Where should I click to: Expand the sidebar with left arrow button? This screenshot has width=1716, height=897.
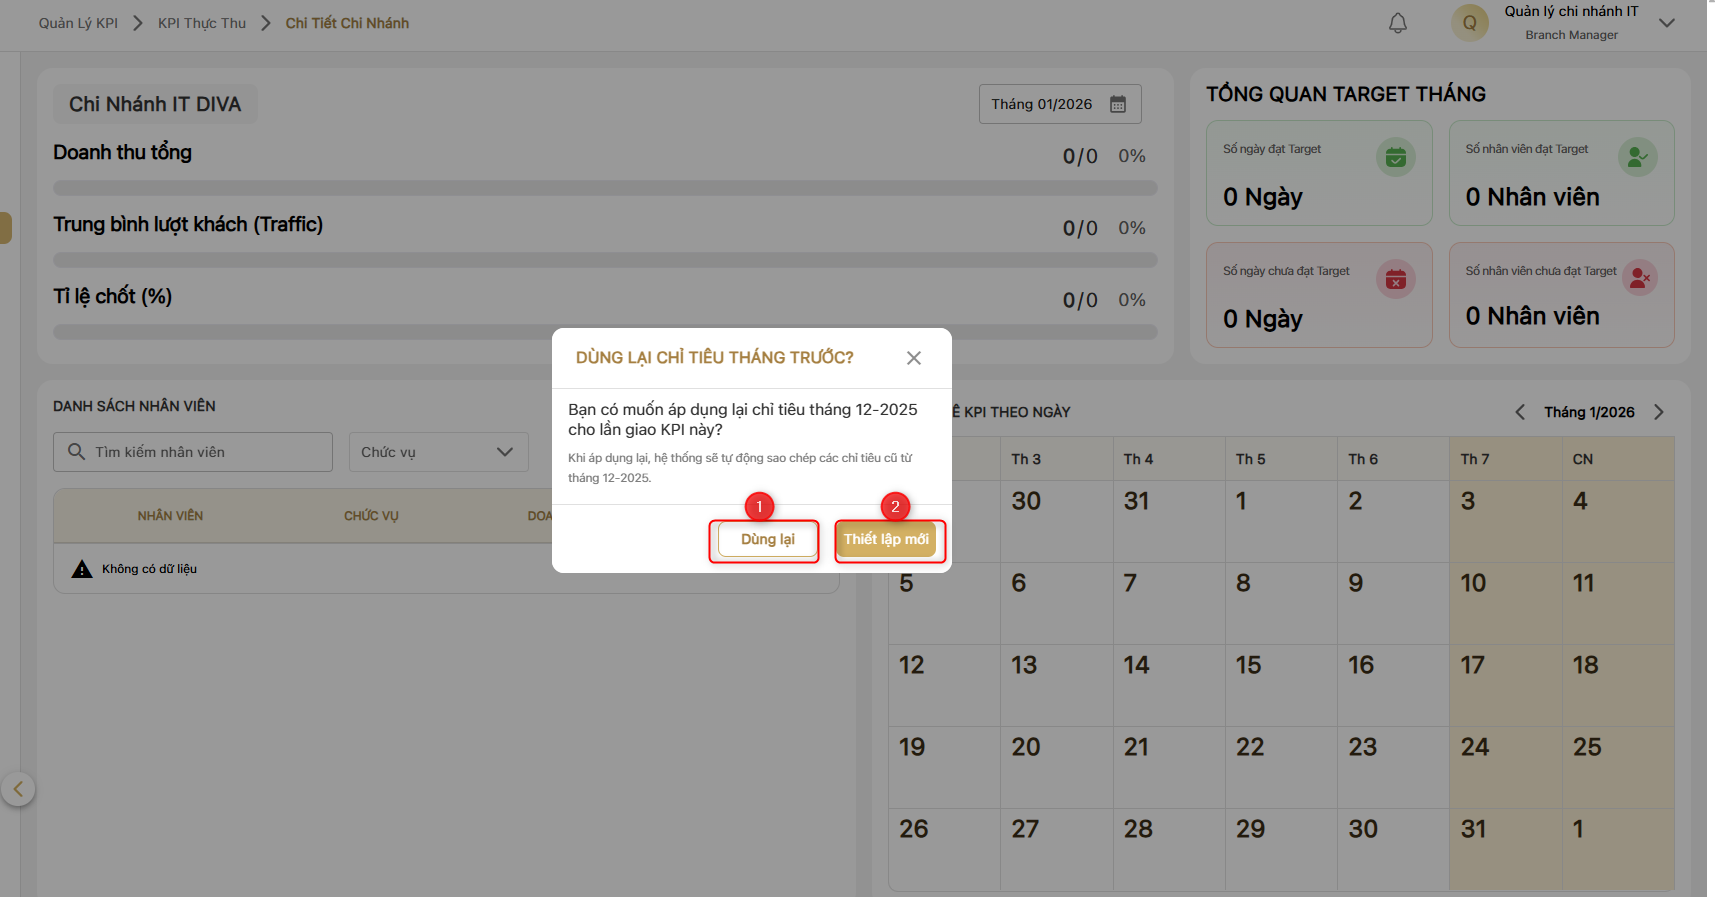18,789
